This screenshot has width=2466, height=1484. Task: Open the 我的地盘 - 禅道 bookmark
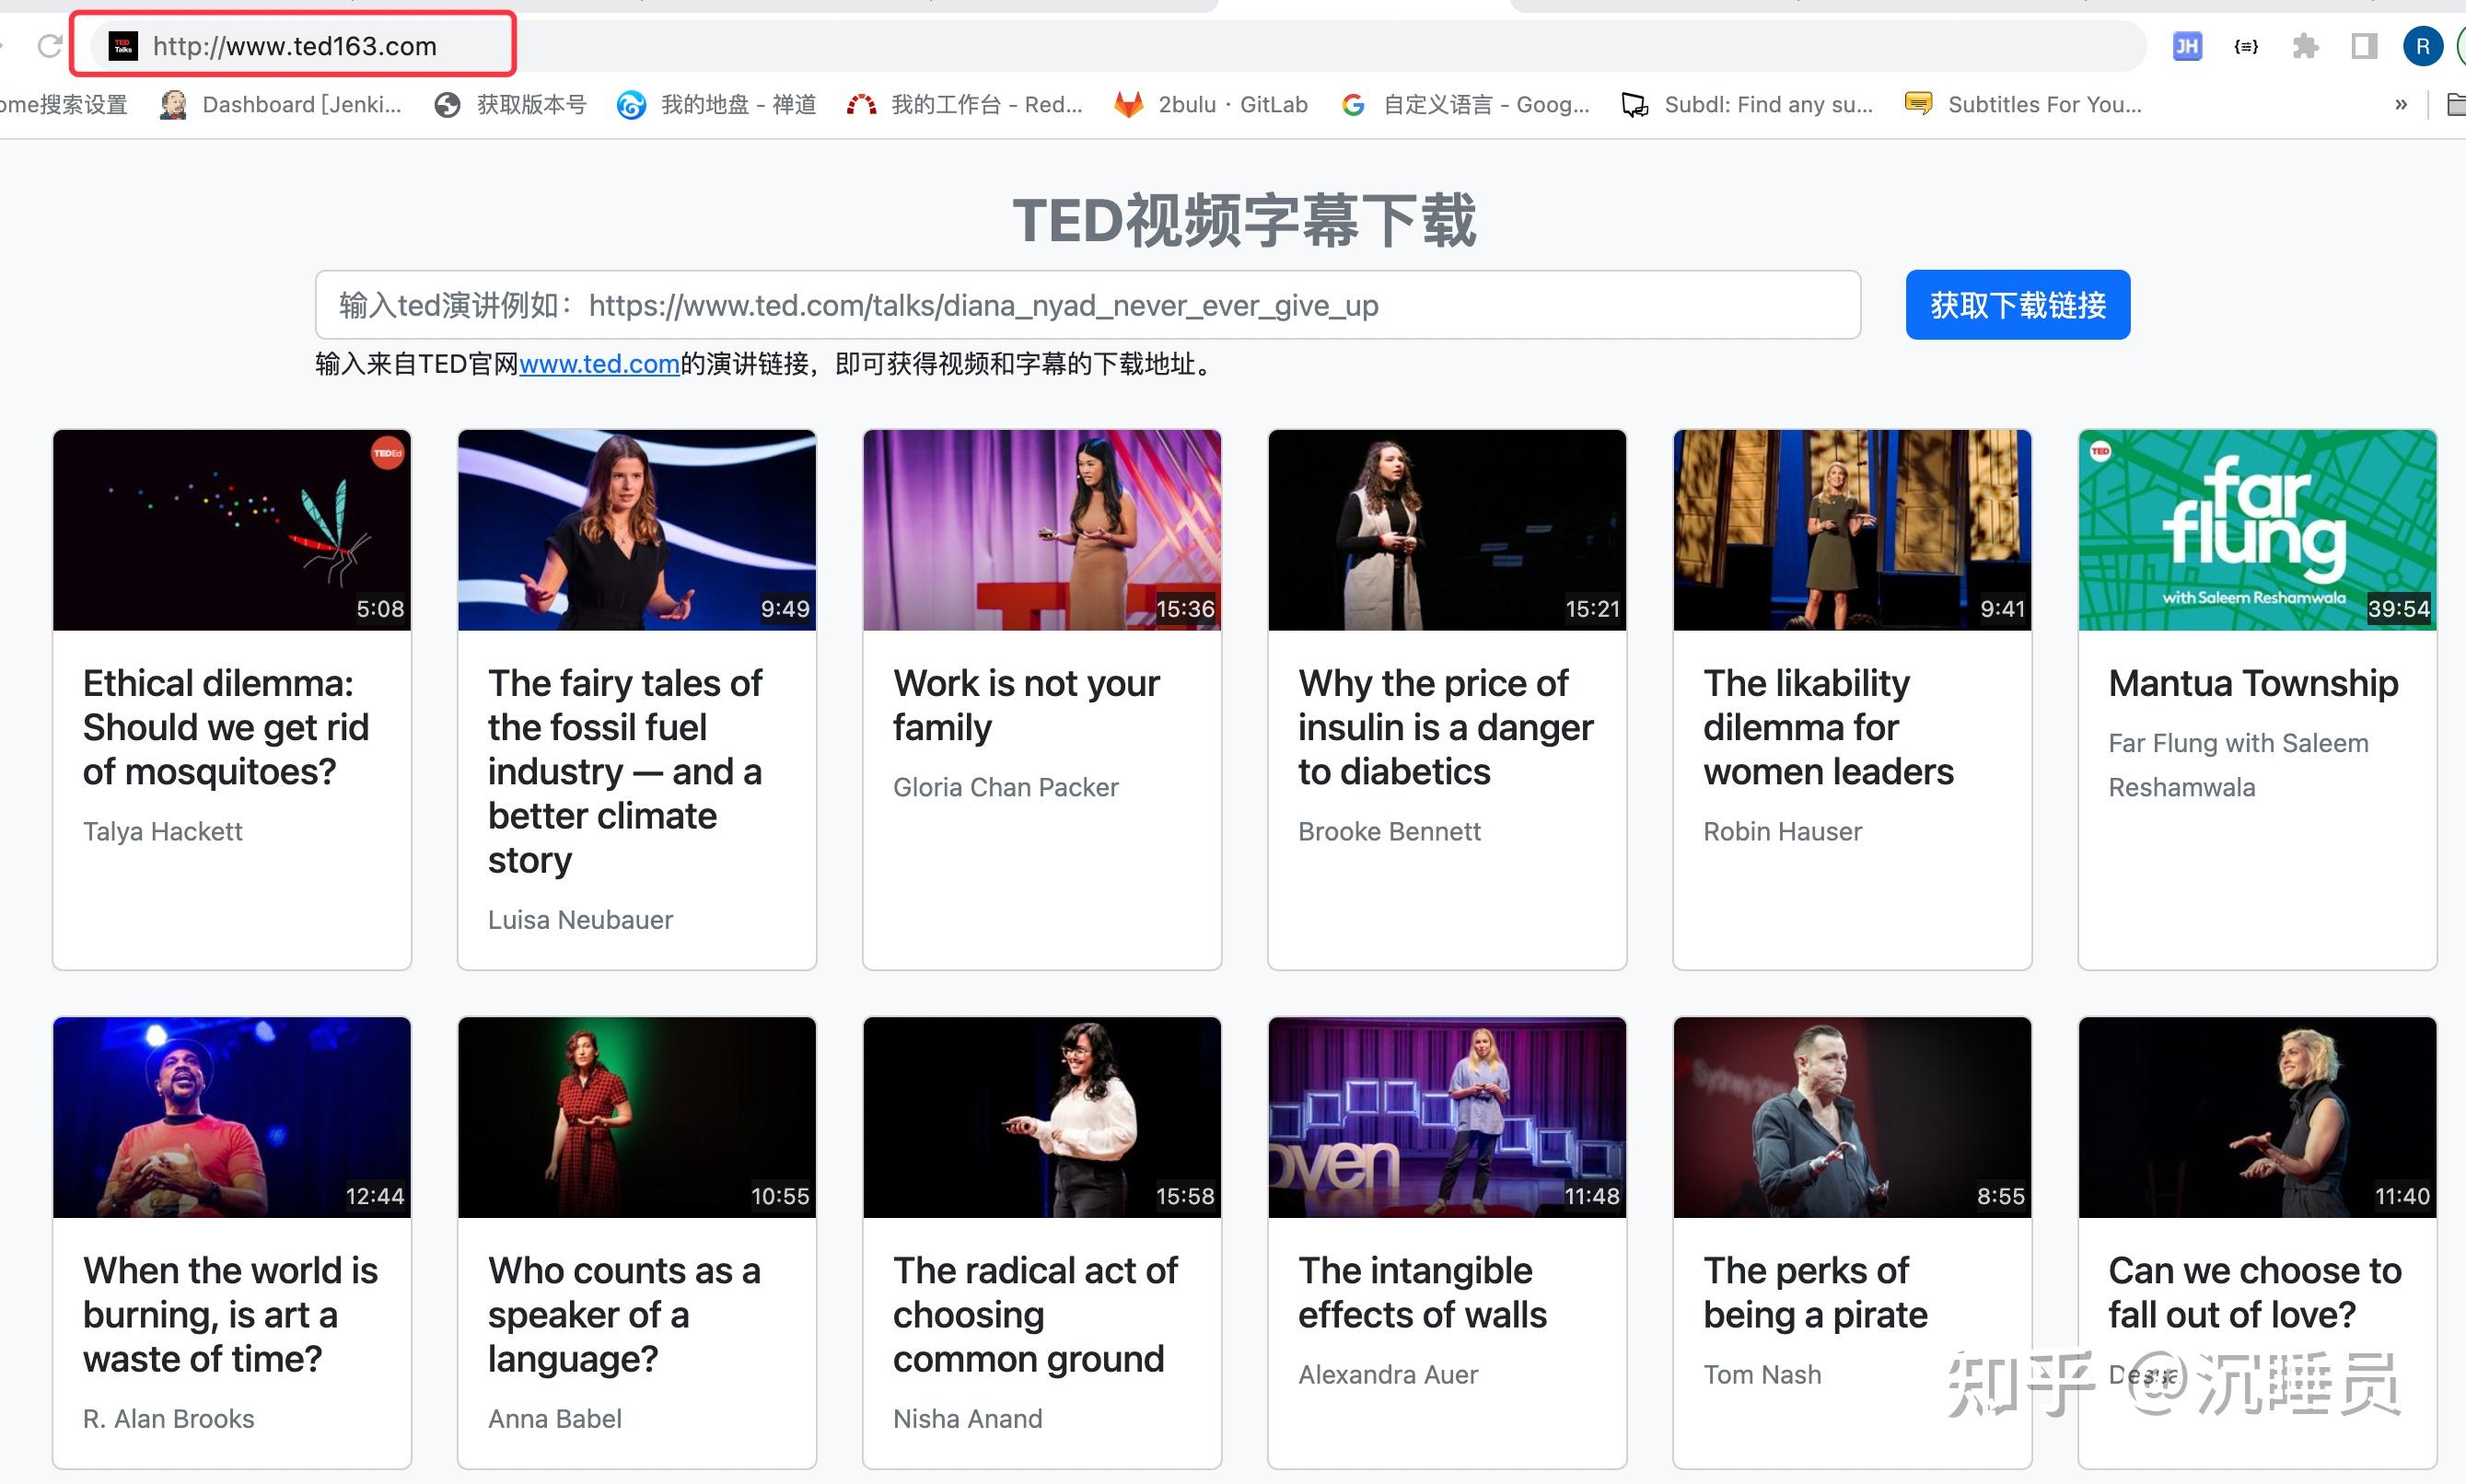click(x=716, y=104)
